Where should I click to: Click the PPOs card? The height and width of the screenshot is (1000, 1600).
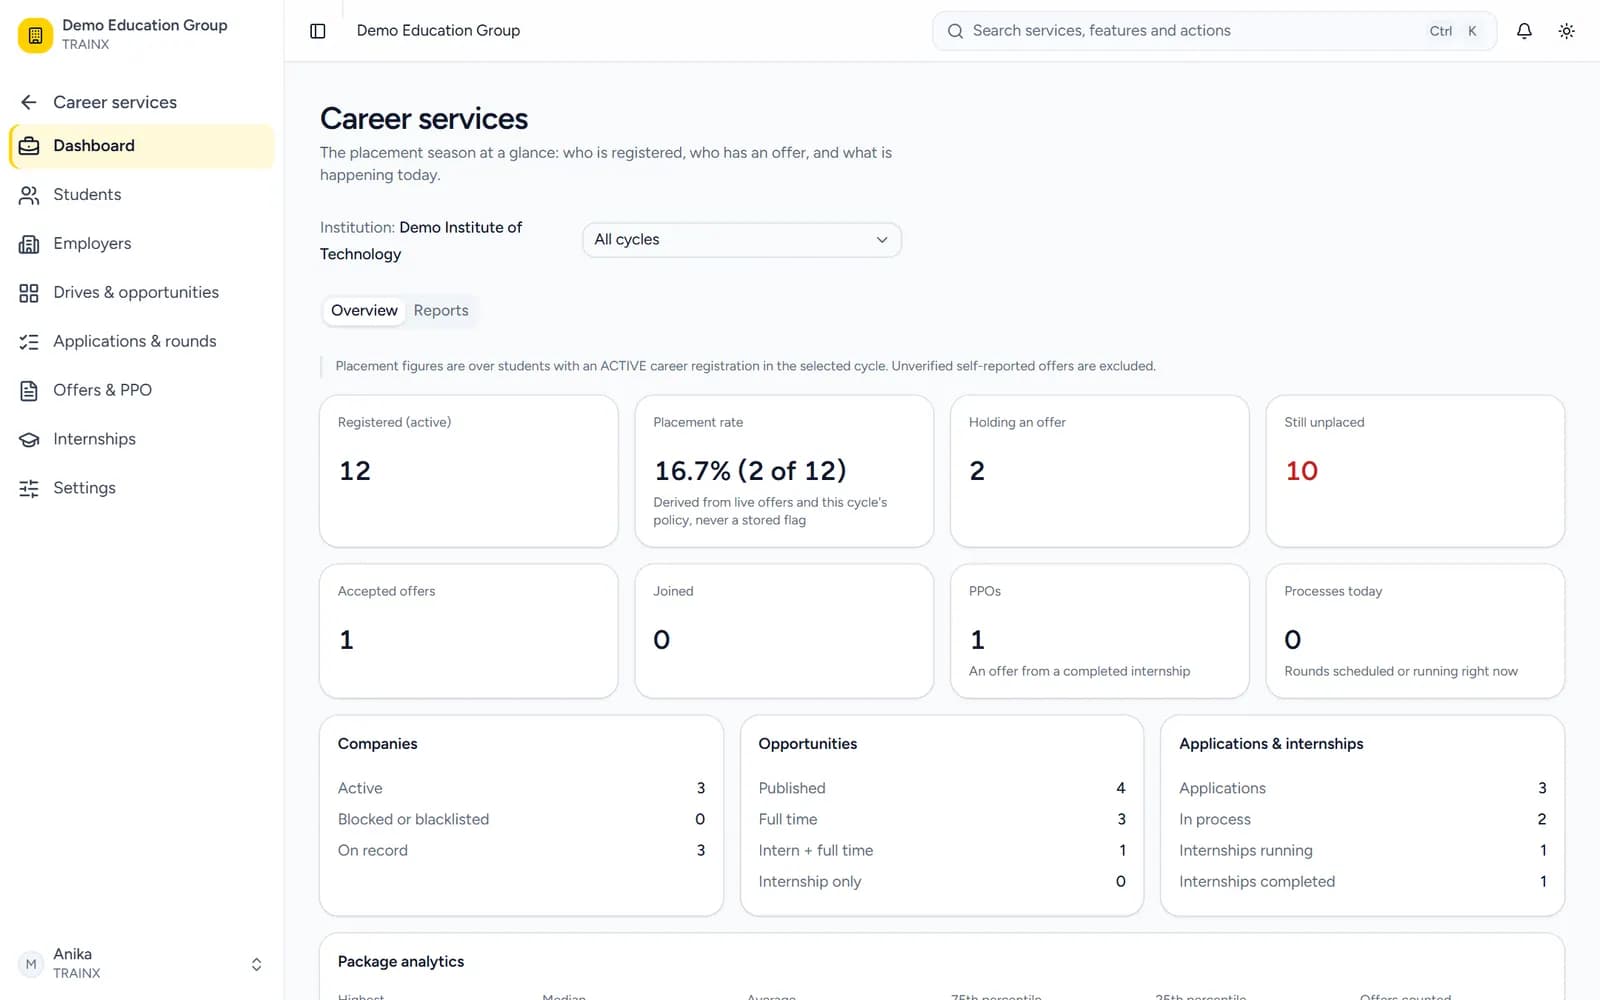pyautogui.click(x=1100, y=631)
